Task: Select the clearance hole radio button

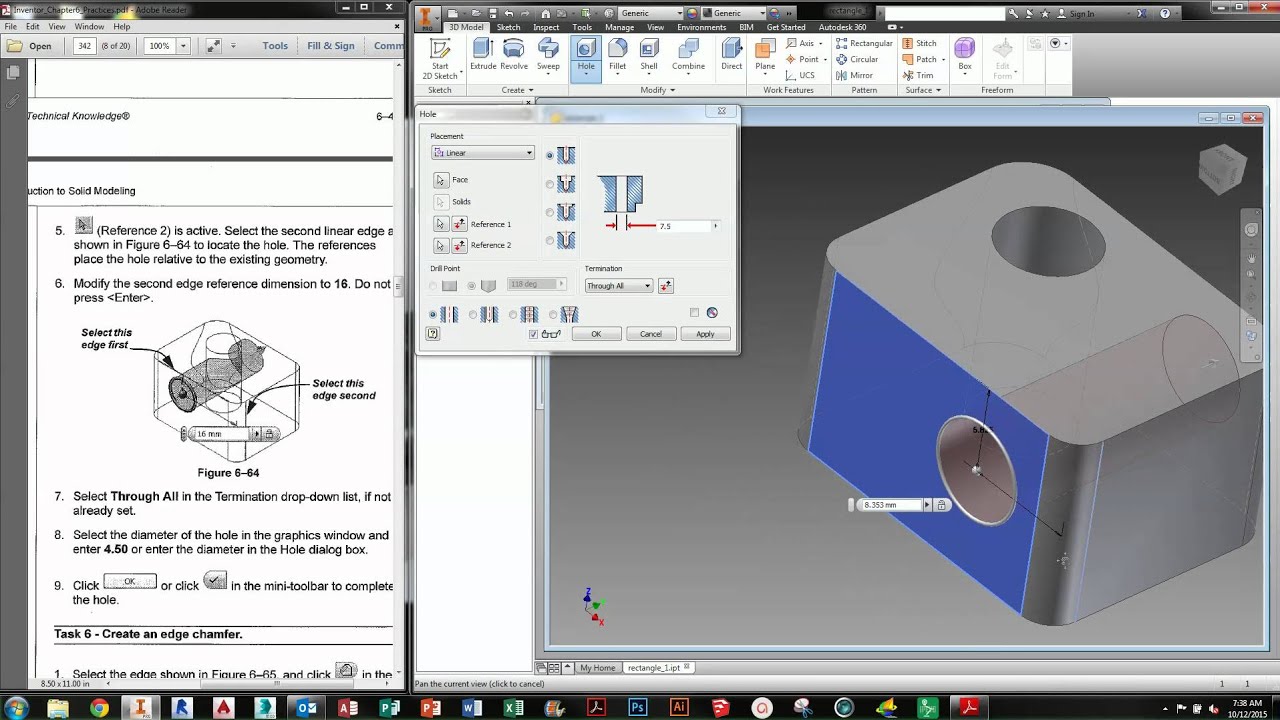Action: click(473, 314)
